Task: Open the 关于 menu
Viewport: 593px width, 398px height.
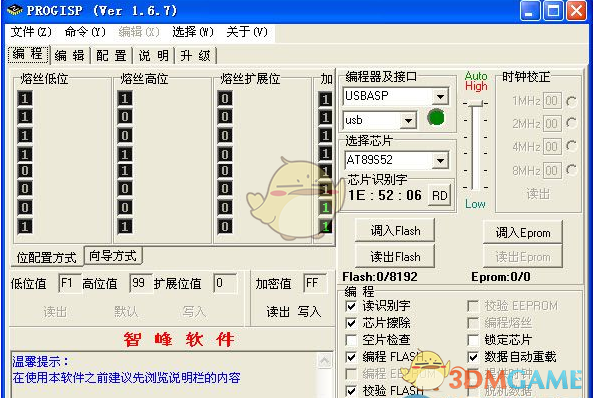Action: (x=247, y=32)
